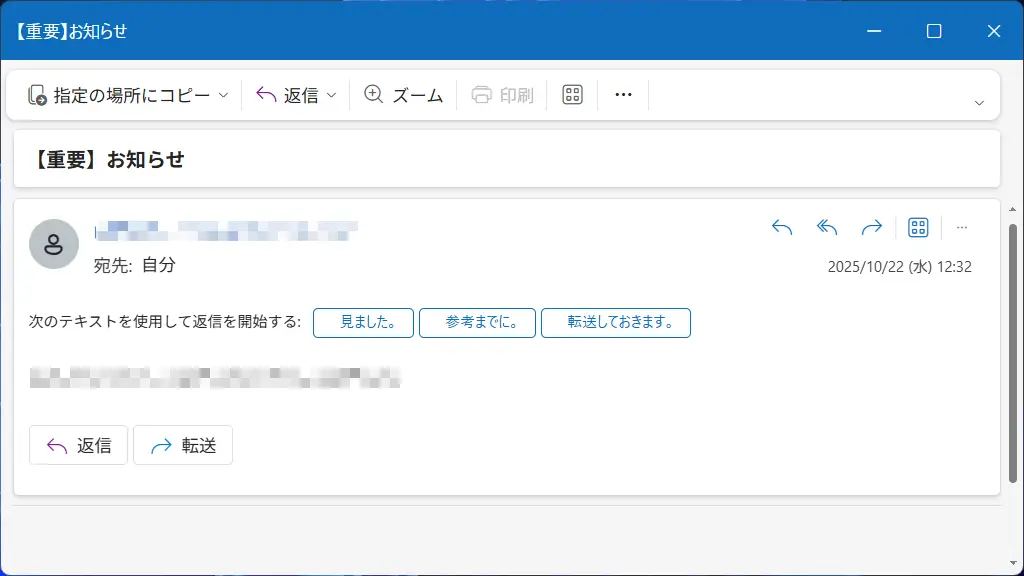Click the Zoom (ズーム) magnifier button
1024x576 pixels.
point(403,95)
